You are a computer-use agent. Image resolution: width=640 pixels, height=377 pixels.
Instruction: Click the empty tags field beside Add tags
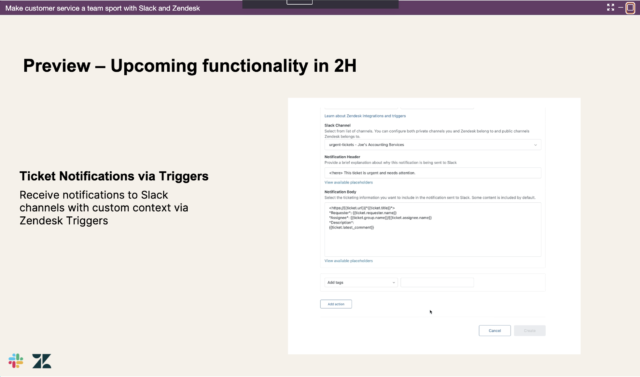coord(437,282)
